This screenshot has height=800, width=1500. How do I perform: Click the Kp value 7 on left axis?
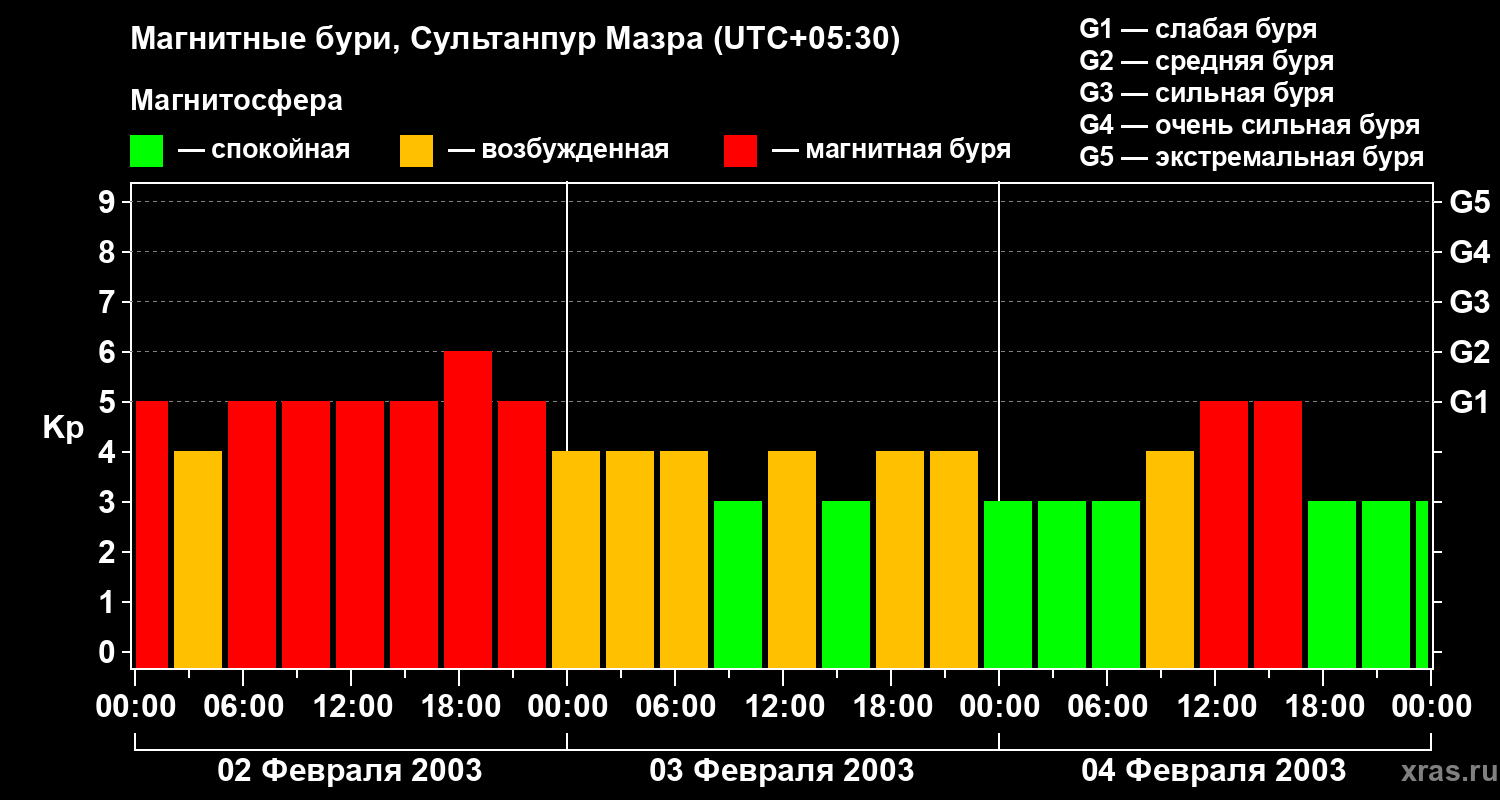[x=109, y=302]
